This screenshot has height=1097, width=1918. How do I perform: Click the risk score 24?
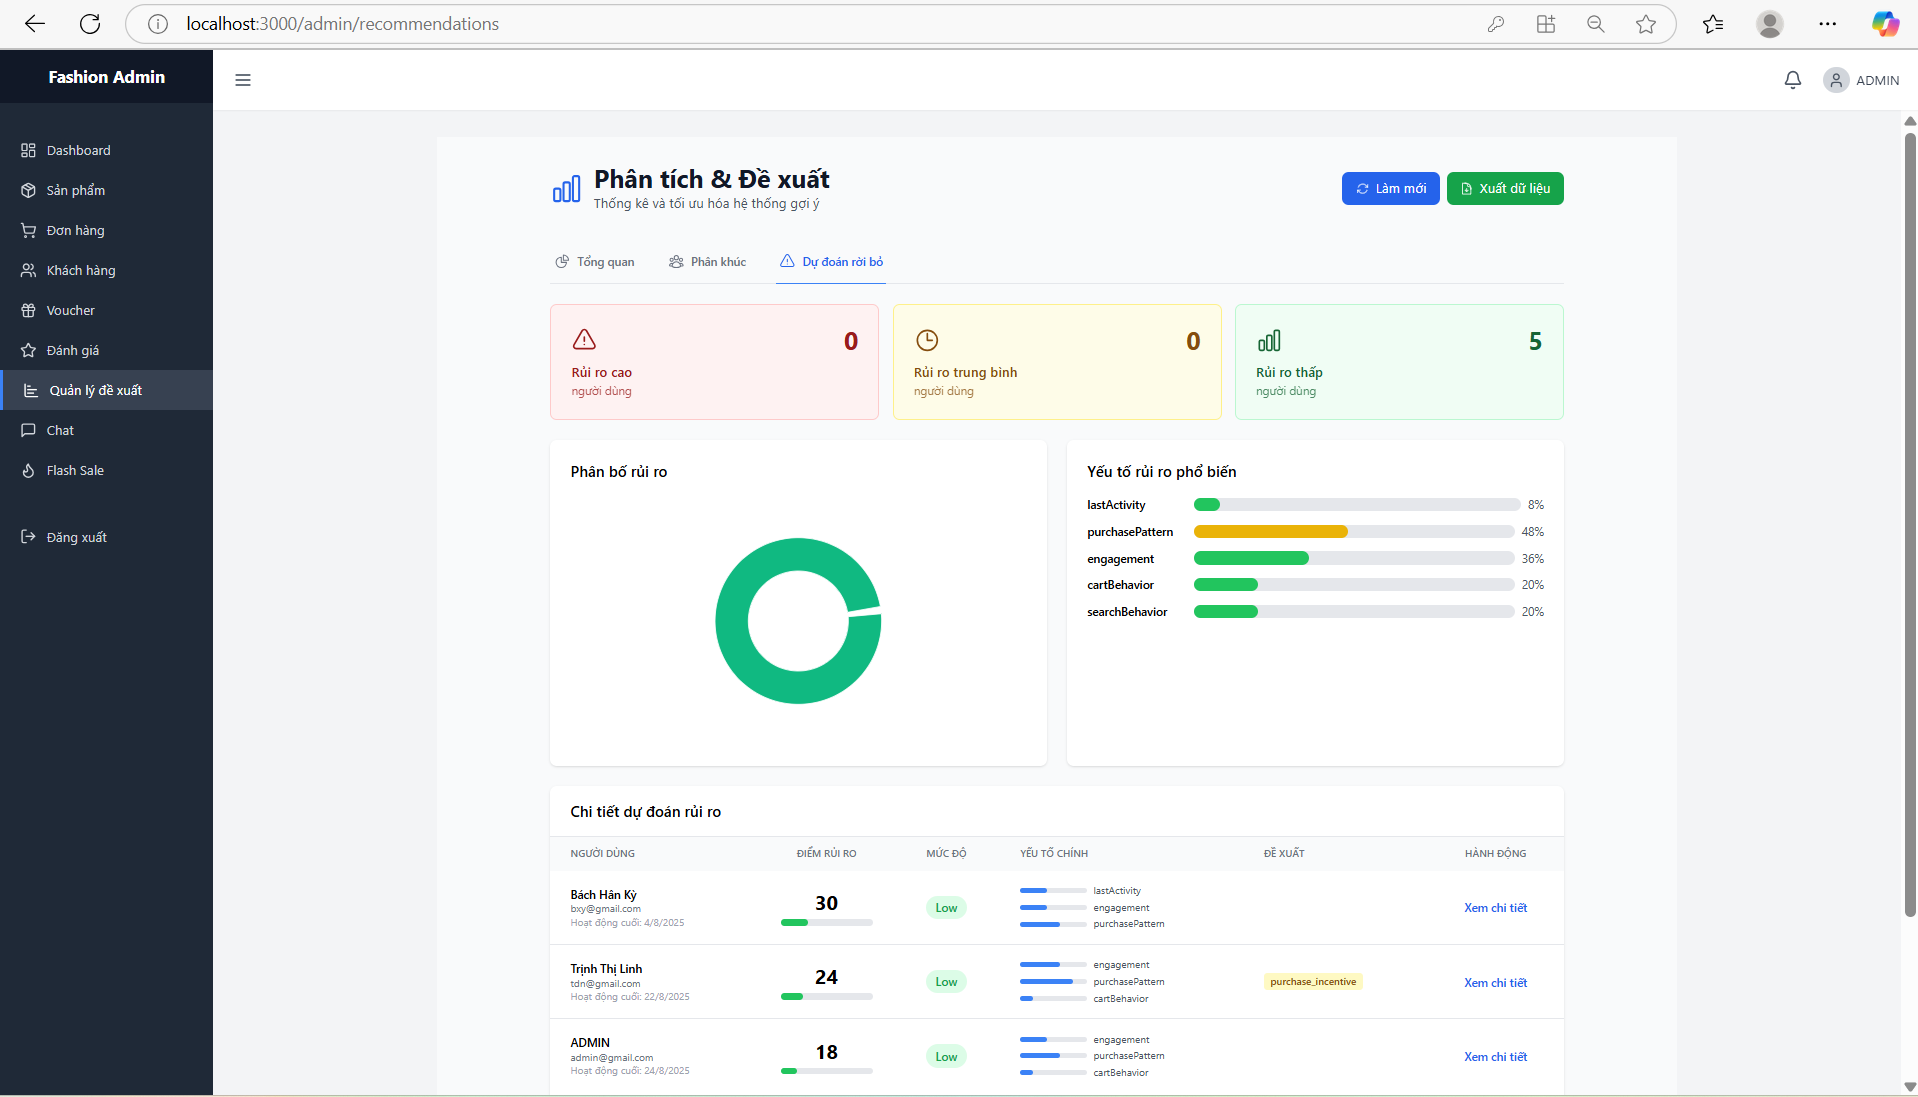coord(826,977)
